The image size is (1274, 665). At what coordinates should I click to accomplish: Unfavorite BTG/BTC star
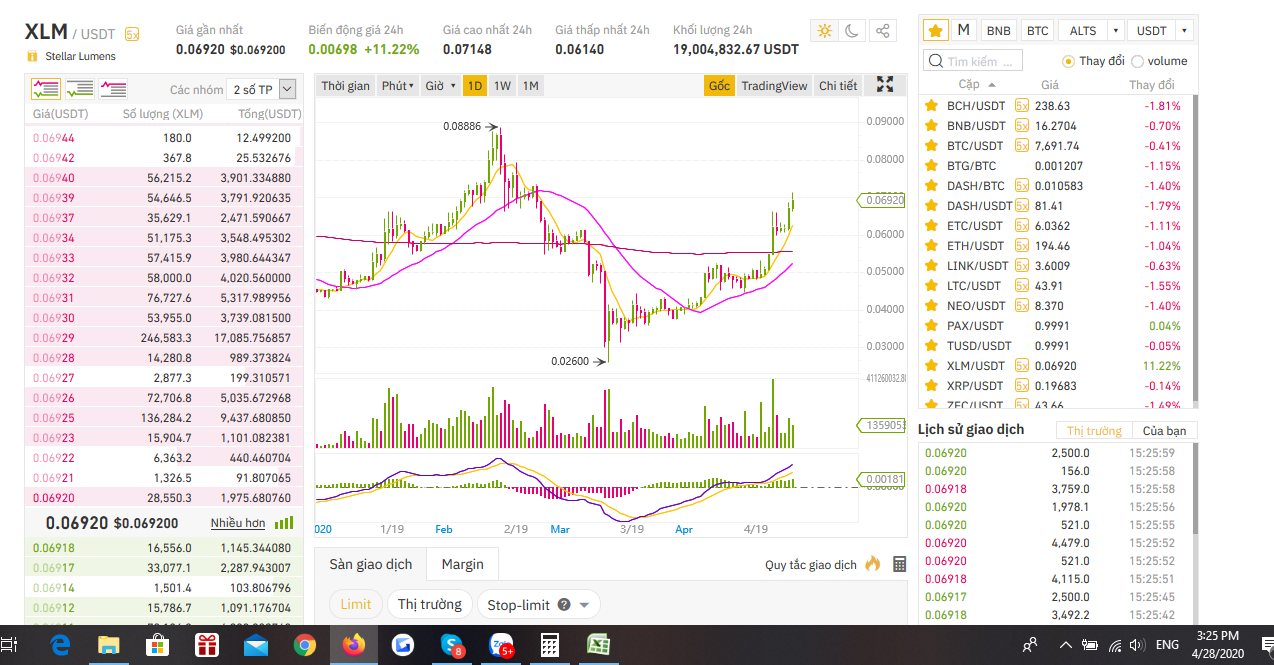tap(931, 165)
